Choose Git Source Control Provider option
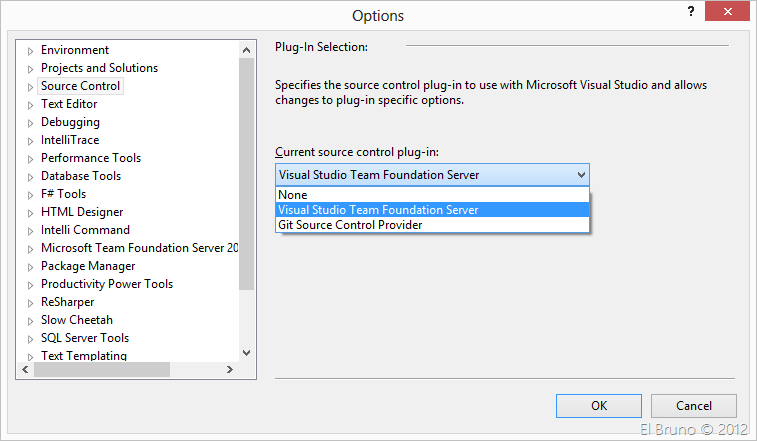This screenshot has width=757, height=441. [x=350, y=225]
